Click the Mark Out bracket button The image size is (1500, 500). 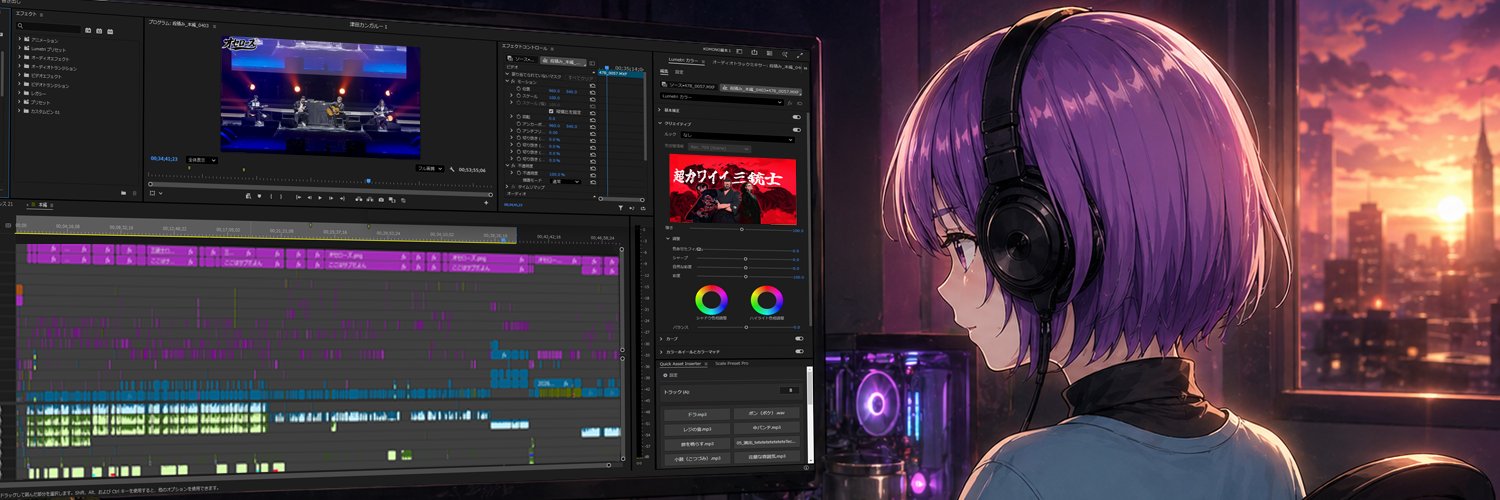coord(281,196)
